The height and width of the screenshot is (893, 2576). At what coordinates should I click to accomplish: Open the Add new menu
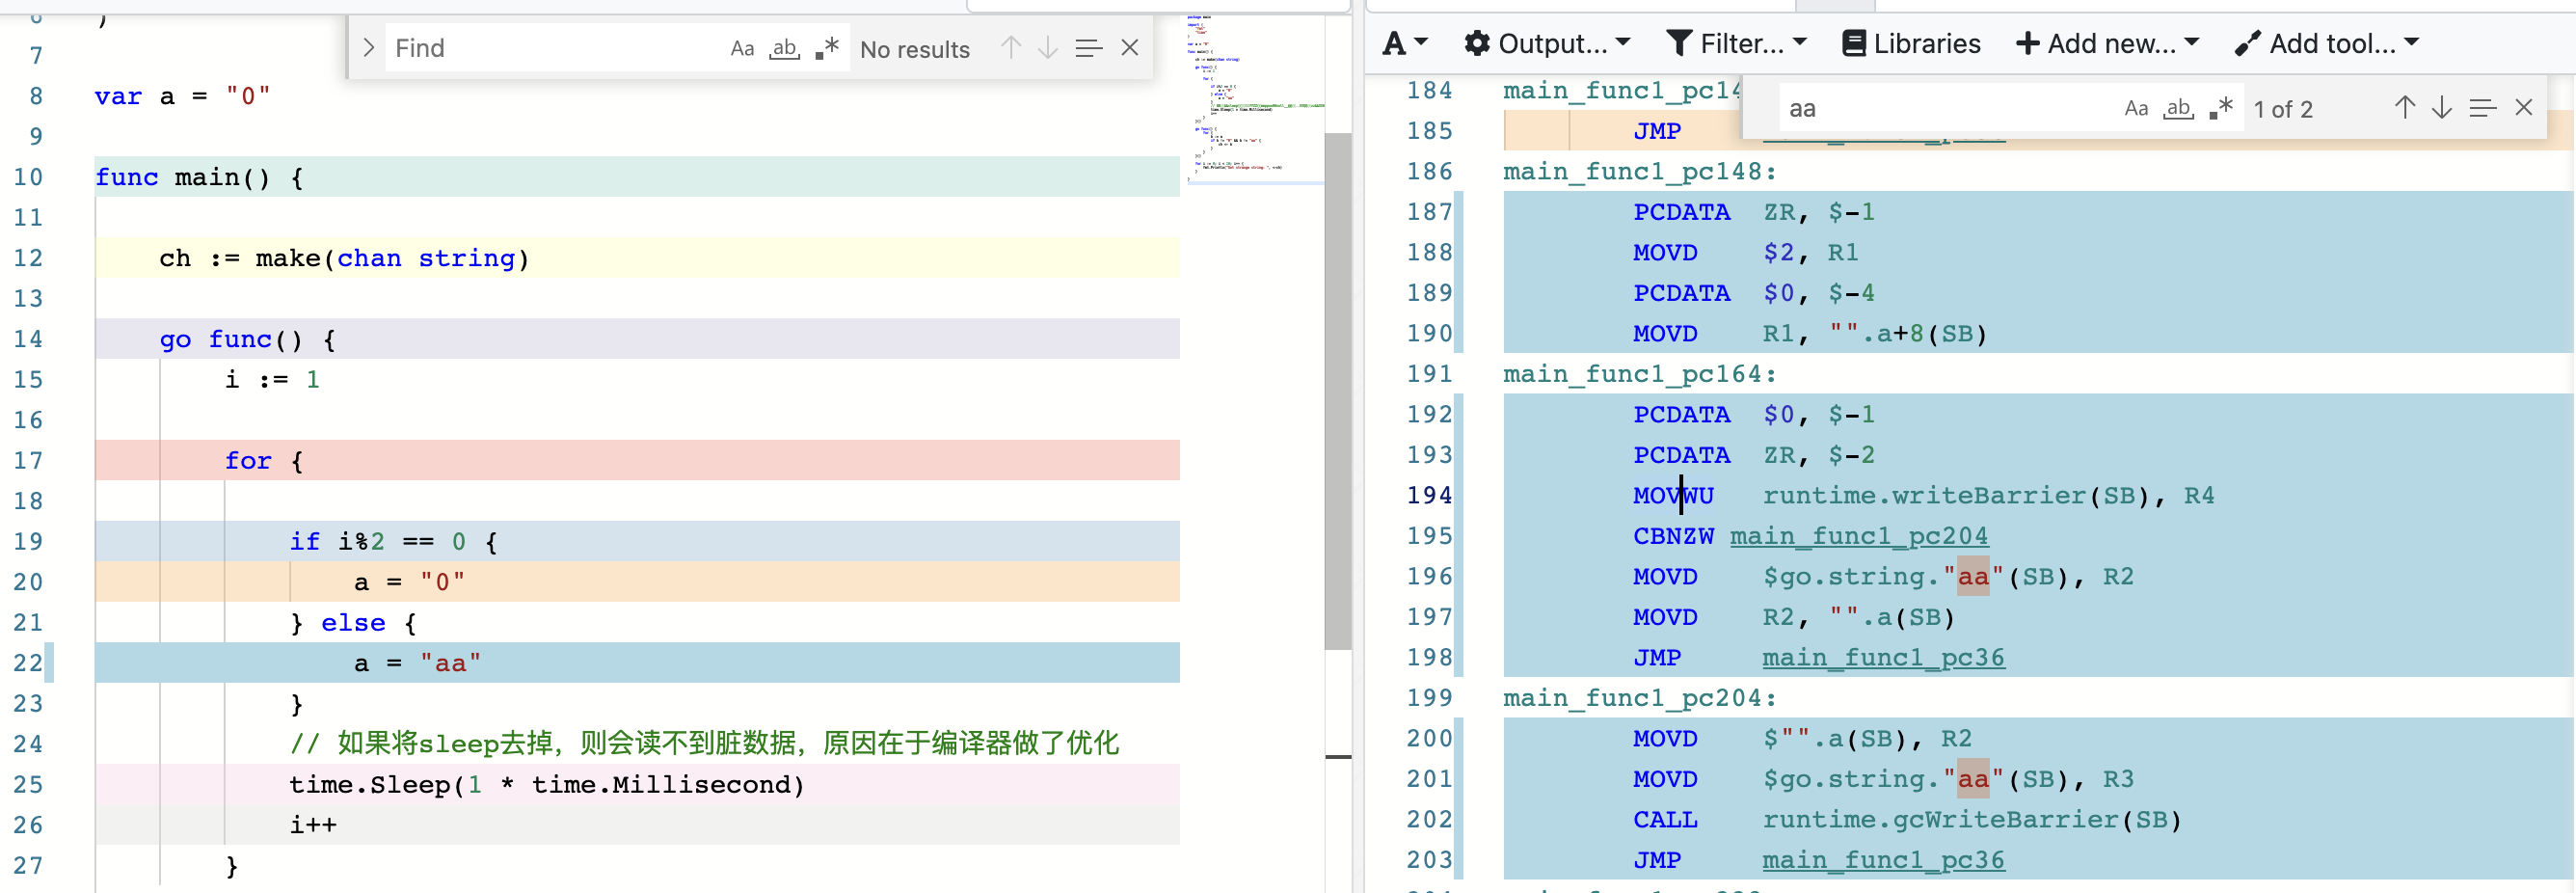[x=2107, y=43]
